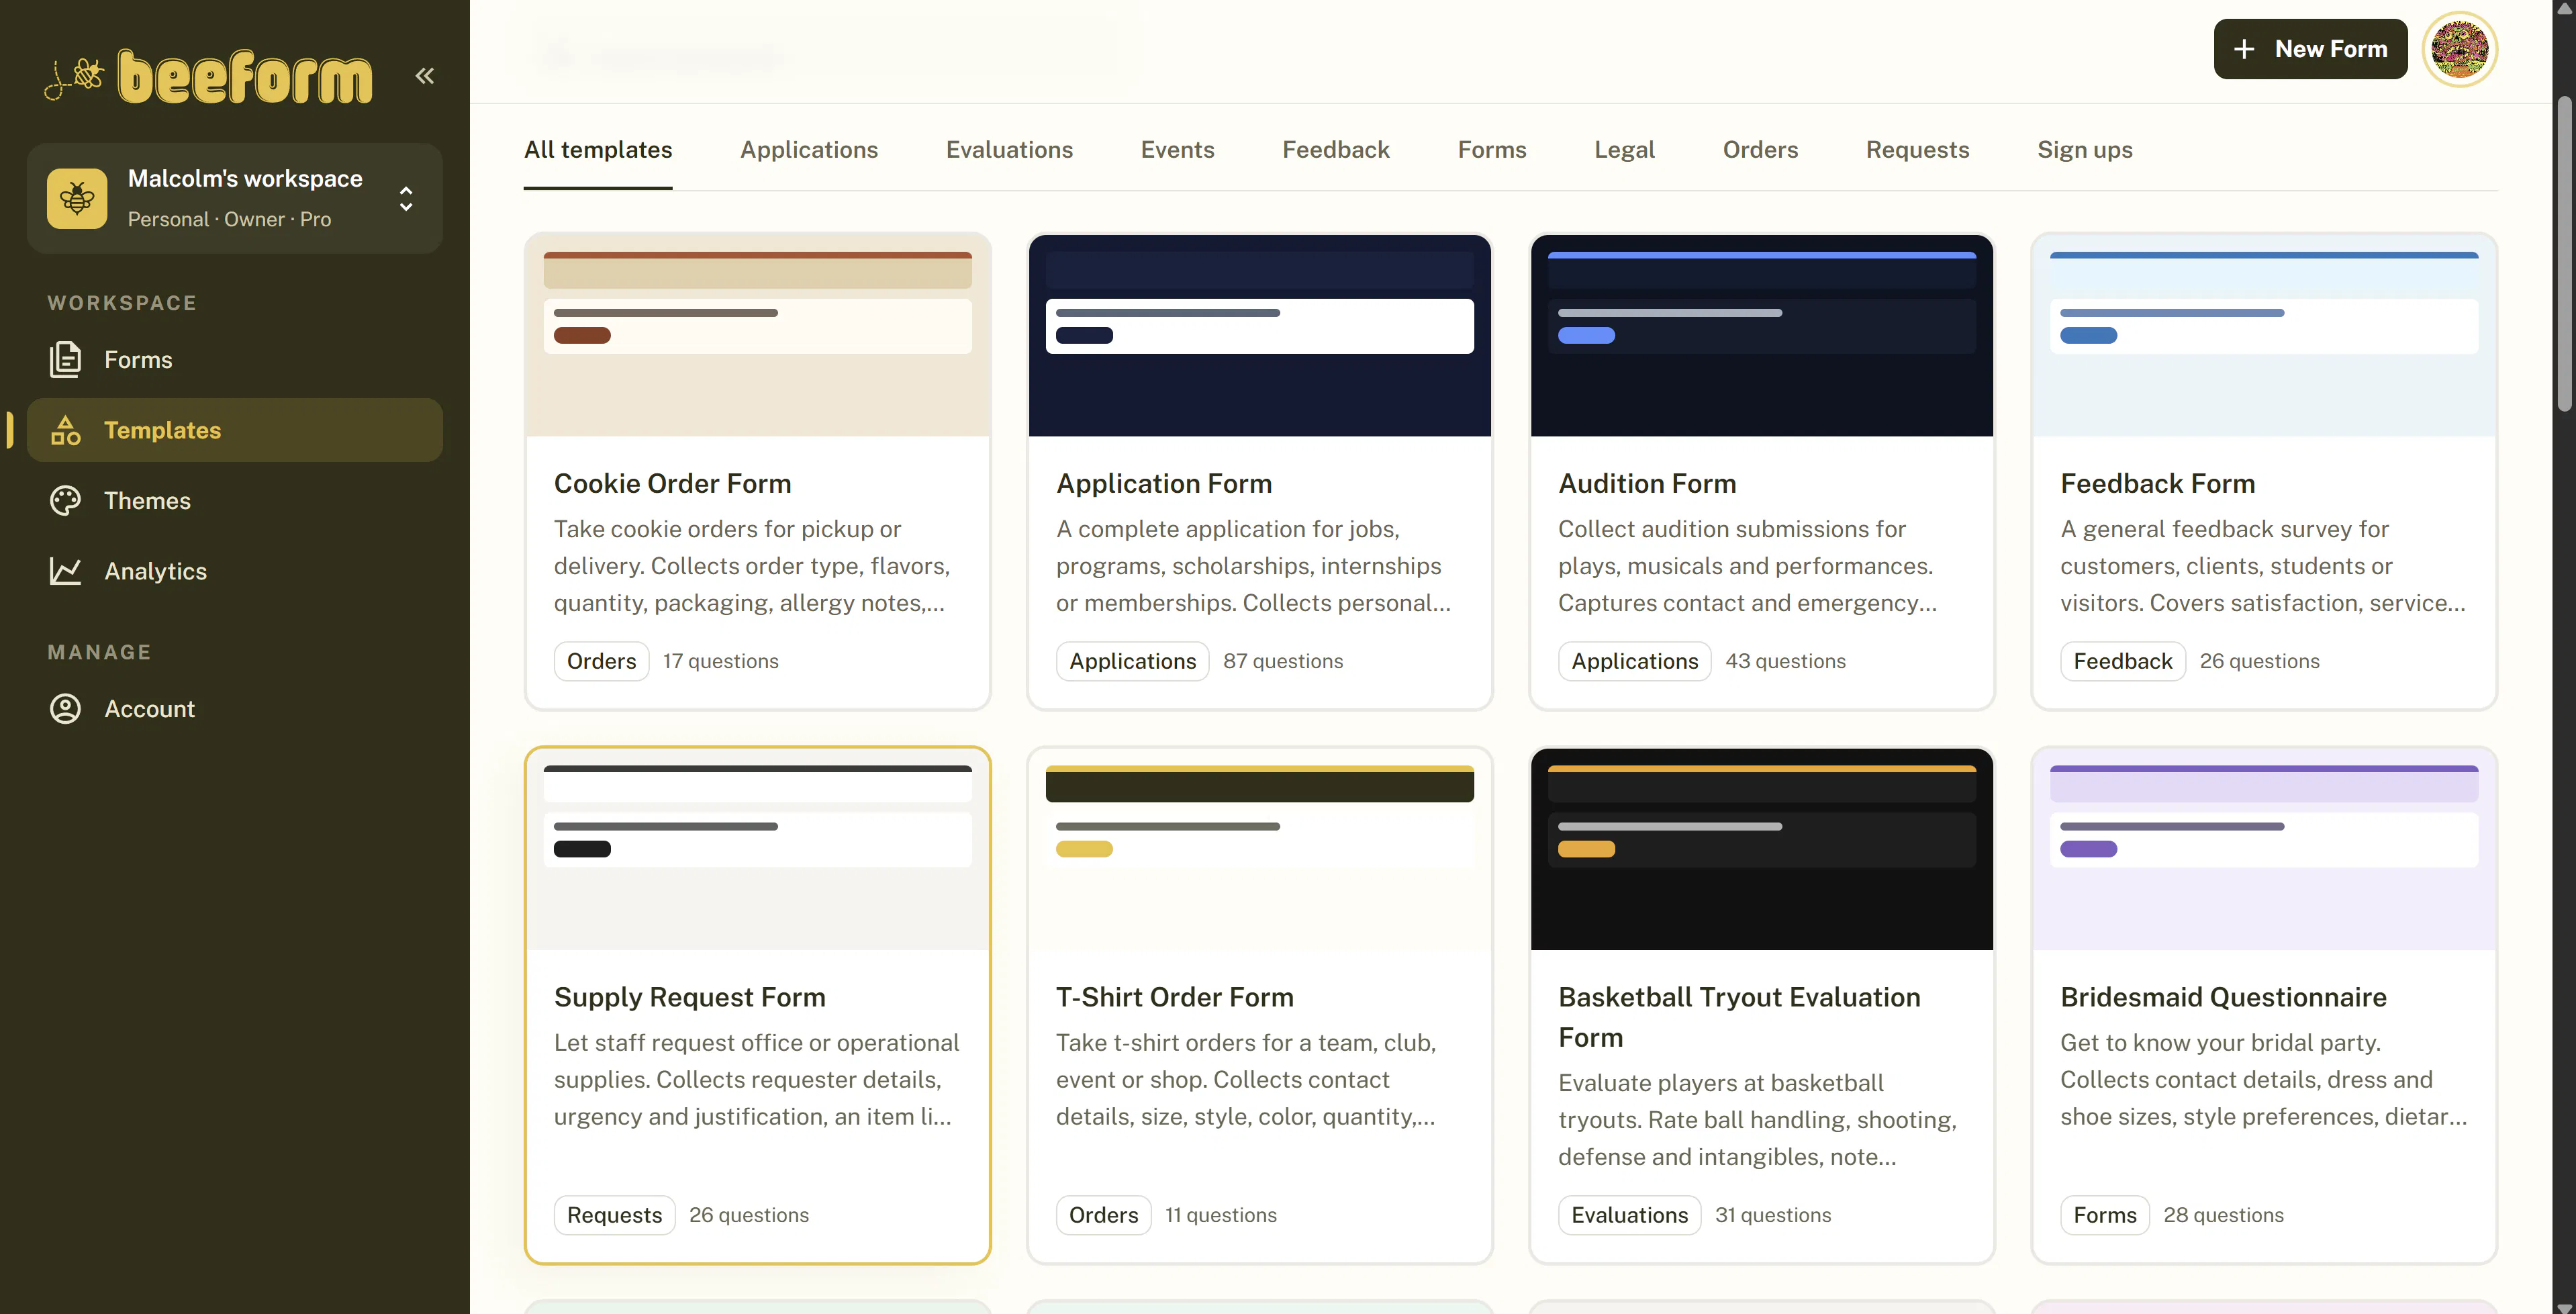Open the Bridesmaid Questionnaire preview thumbnail
The image size is (2576, 1314).
[2263, 849]
